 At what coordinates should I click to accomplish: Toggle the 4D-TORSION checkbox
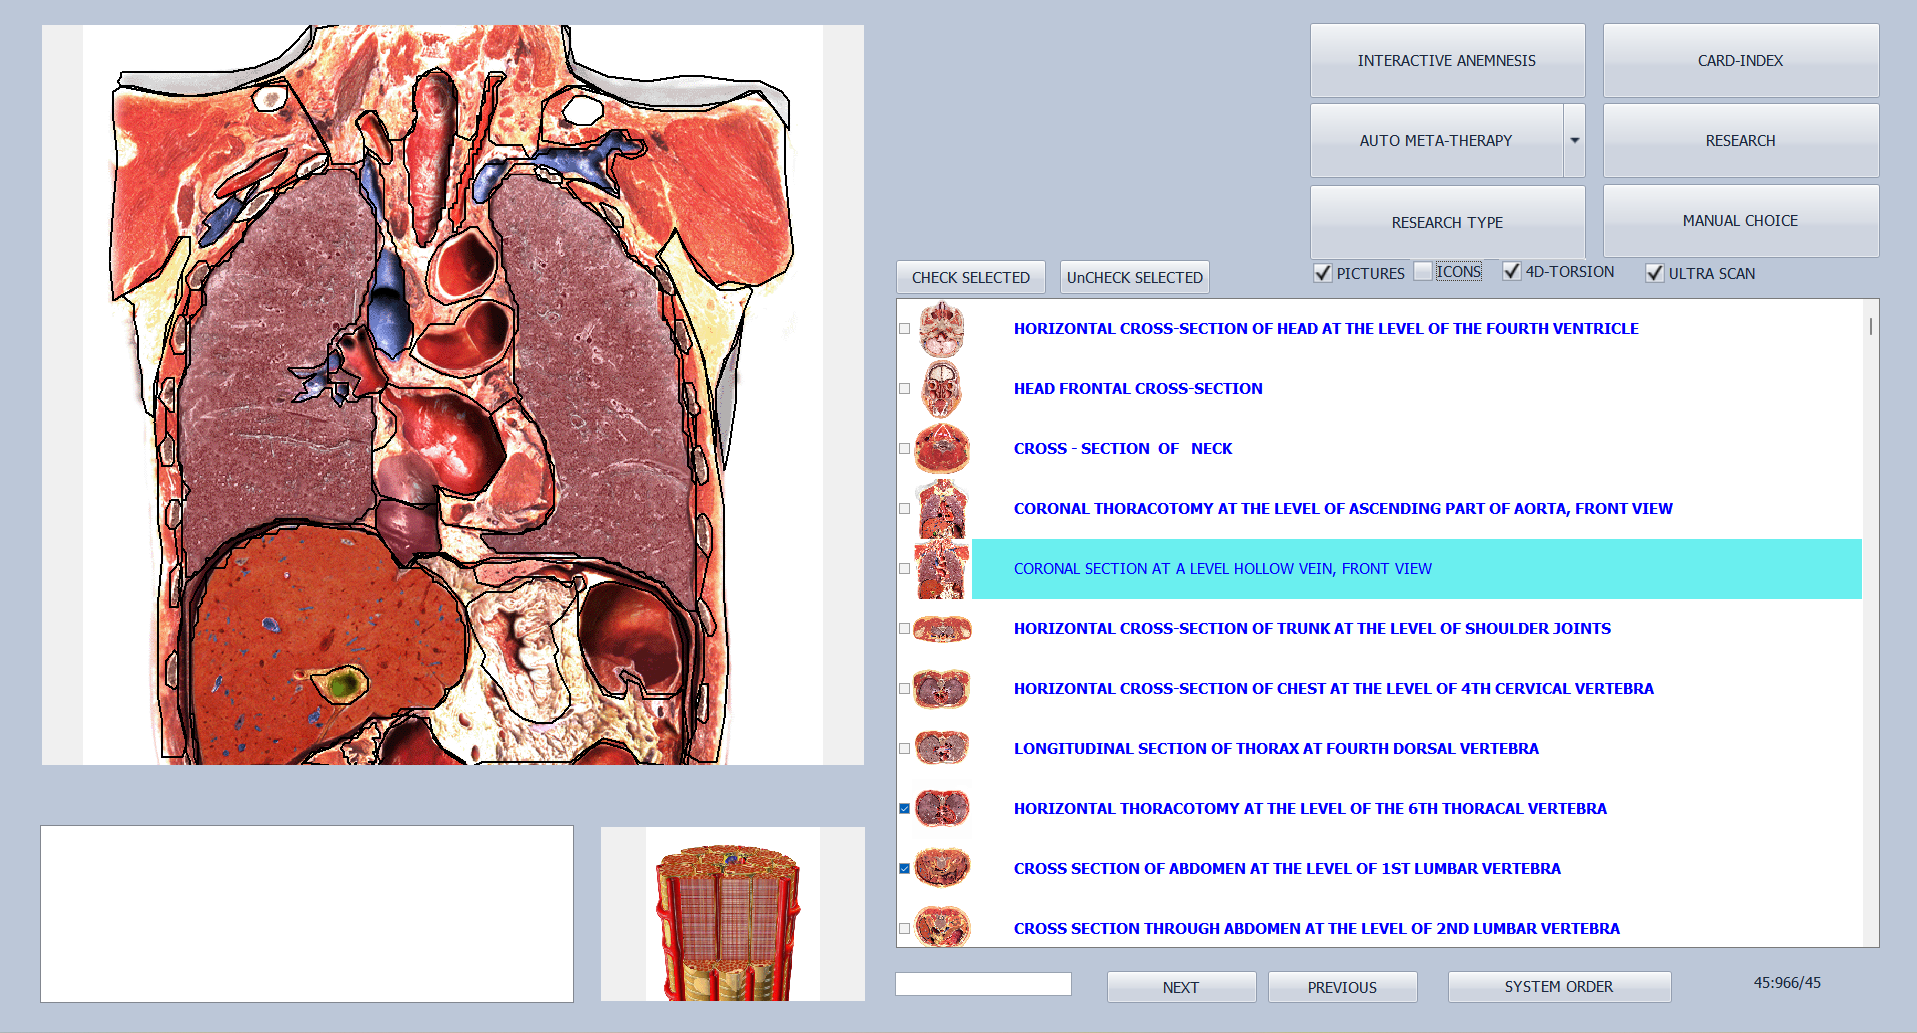click(x=1512, y=272)
